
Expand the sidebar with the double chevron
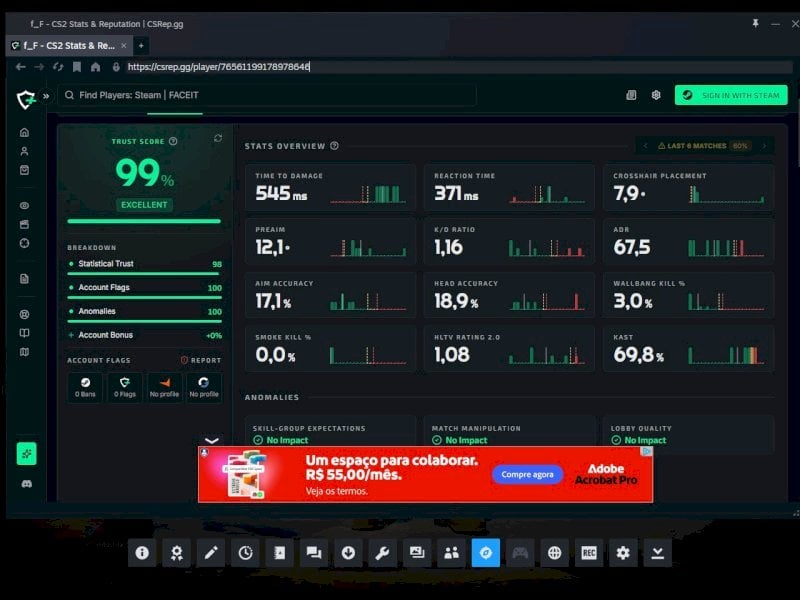click(x=46, y=95)
